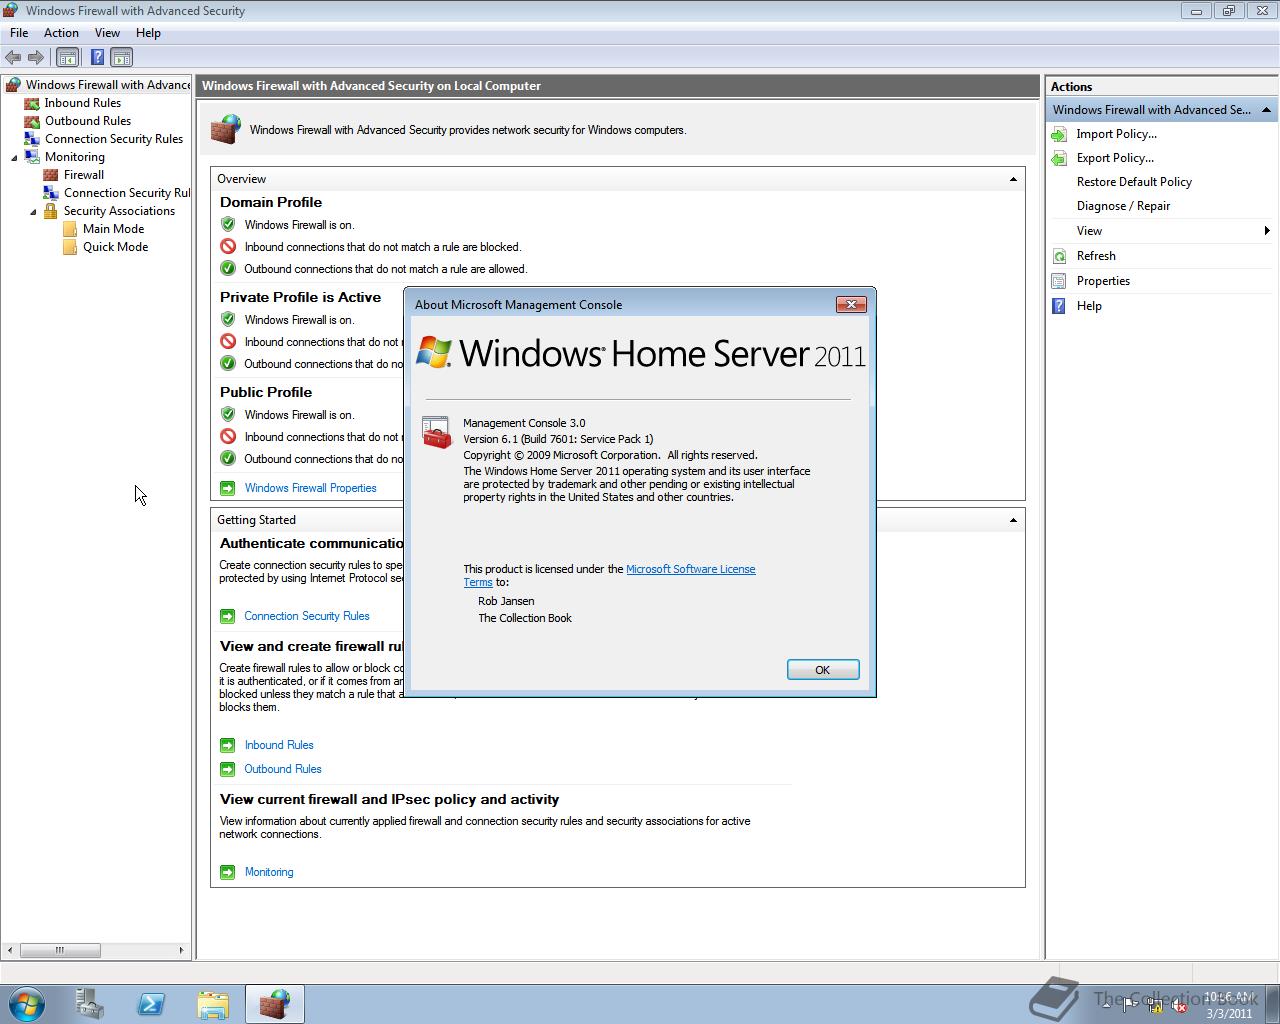Click the Management Console toolbox icon in dialog
The height and width of the screenshot is (1024, 1280).
[437, 433]
